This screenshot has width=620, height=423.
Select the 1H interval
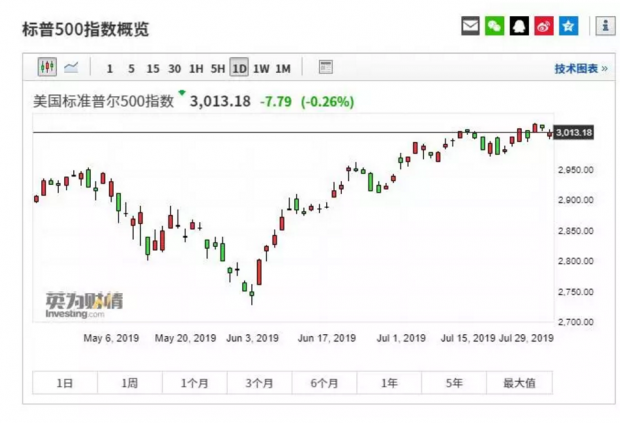(196, 69)
